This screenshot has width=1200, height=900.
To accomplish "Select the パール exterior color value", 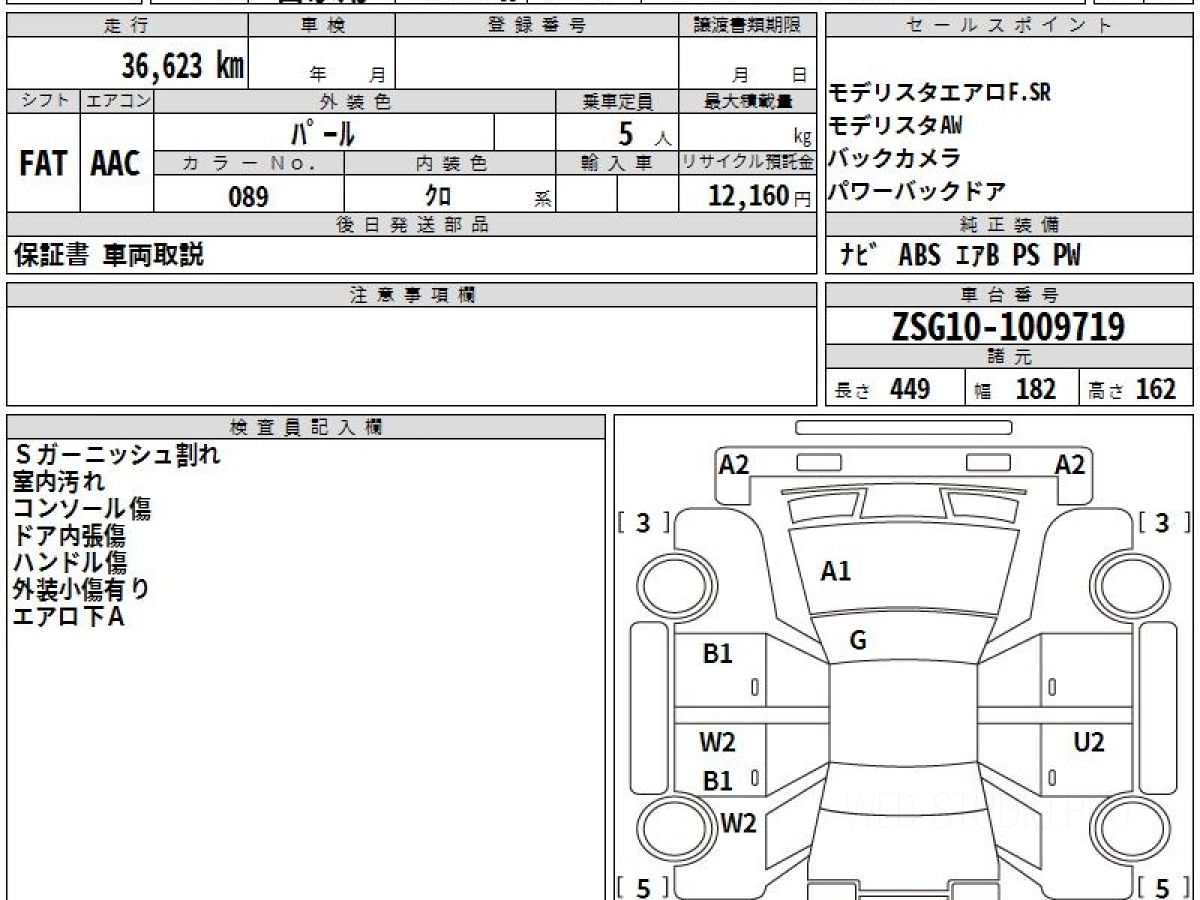I will pyautogui.click(x=323, y=132).
